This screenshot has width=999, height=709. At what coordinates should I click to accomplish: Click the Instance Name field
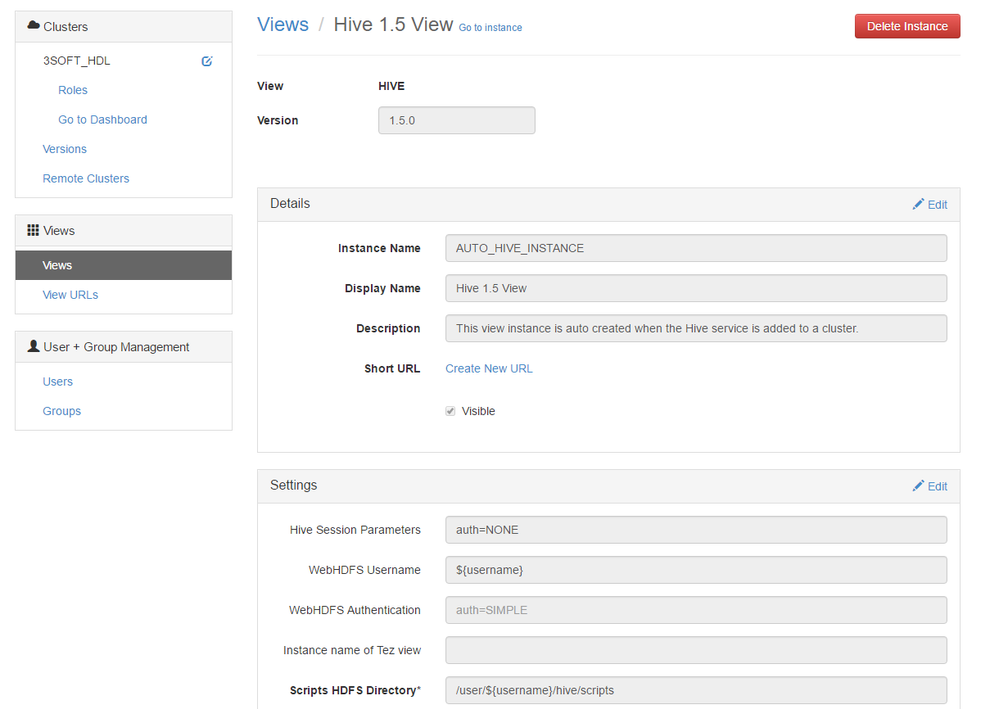[696, 248]
